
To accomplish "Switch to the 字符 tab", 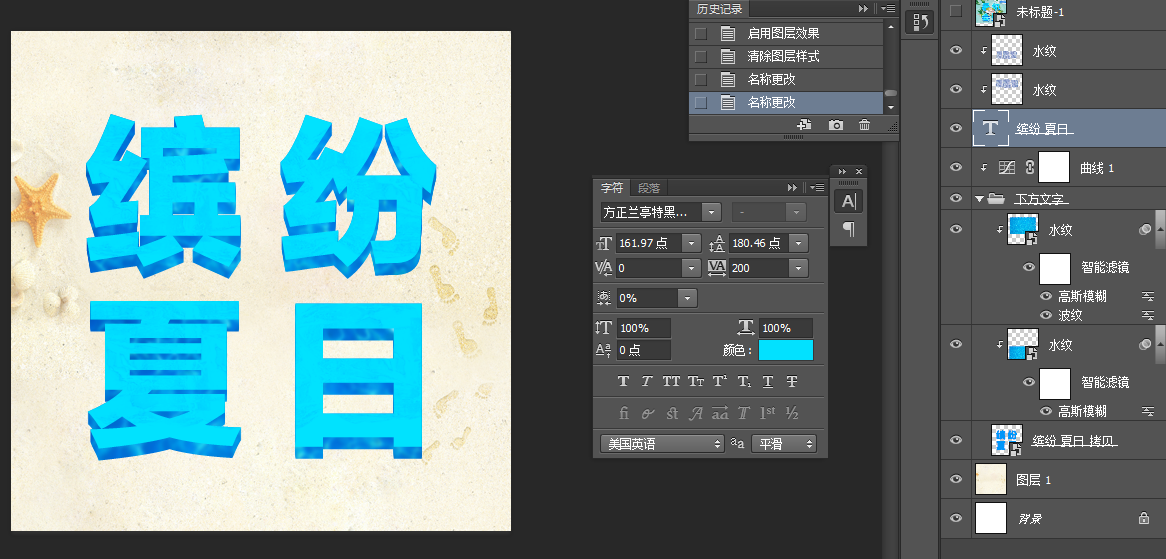I will point(612,188).
